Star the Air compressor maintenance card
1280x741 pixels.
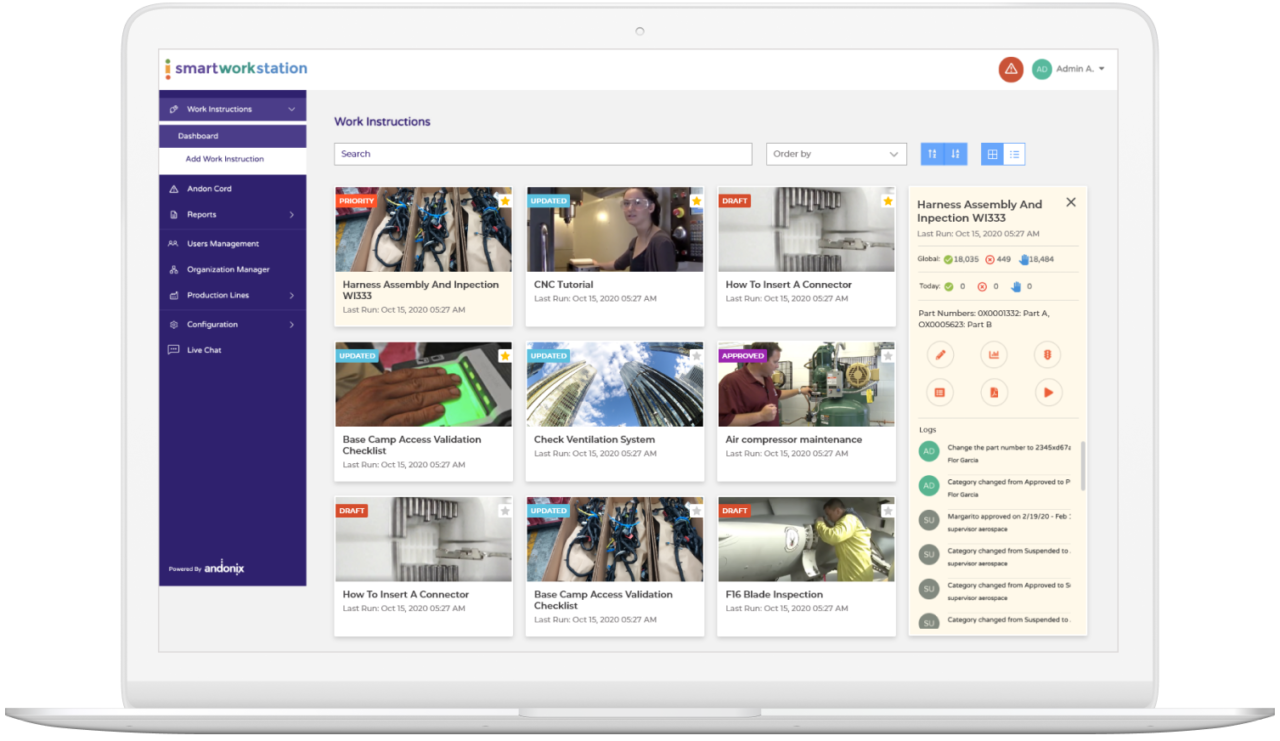click(887, 356)
